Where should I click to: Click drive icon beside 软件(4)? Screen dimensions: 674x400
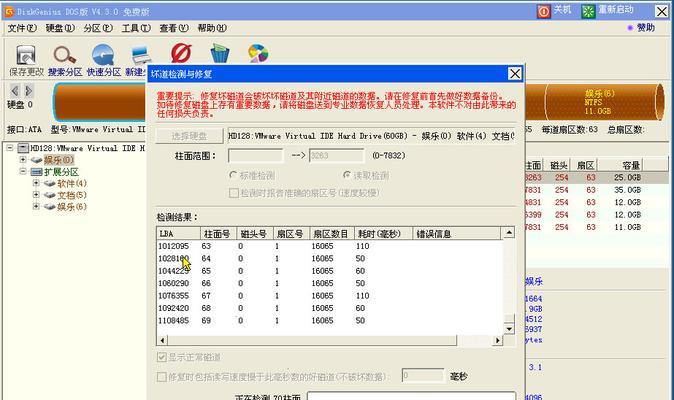[50, 183]
